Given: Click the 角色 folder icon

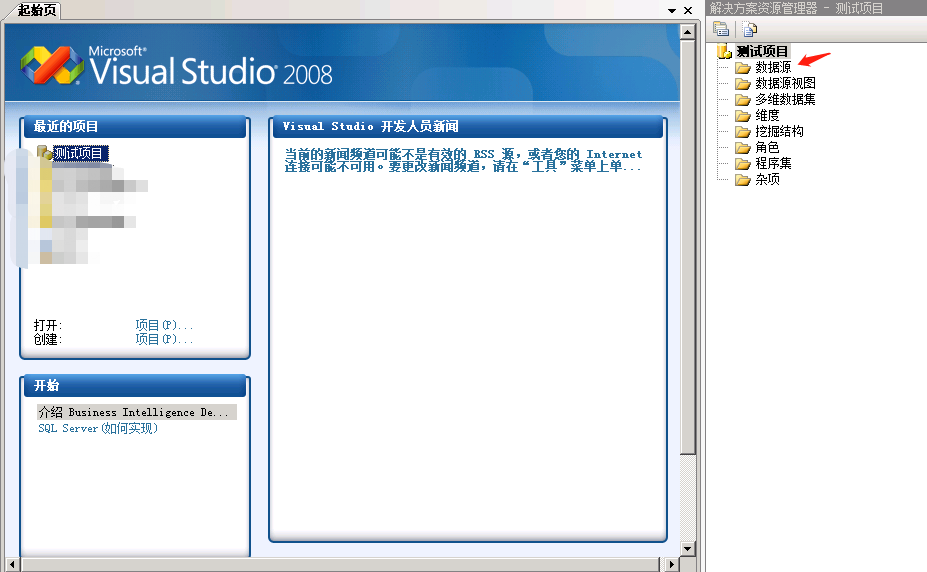Looking at the screenshot, I should point(743,148).
